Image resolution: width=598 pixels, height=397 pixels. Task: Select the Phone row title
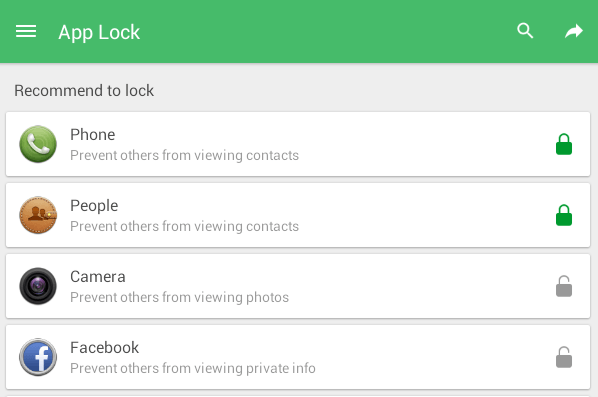93,135
